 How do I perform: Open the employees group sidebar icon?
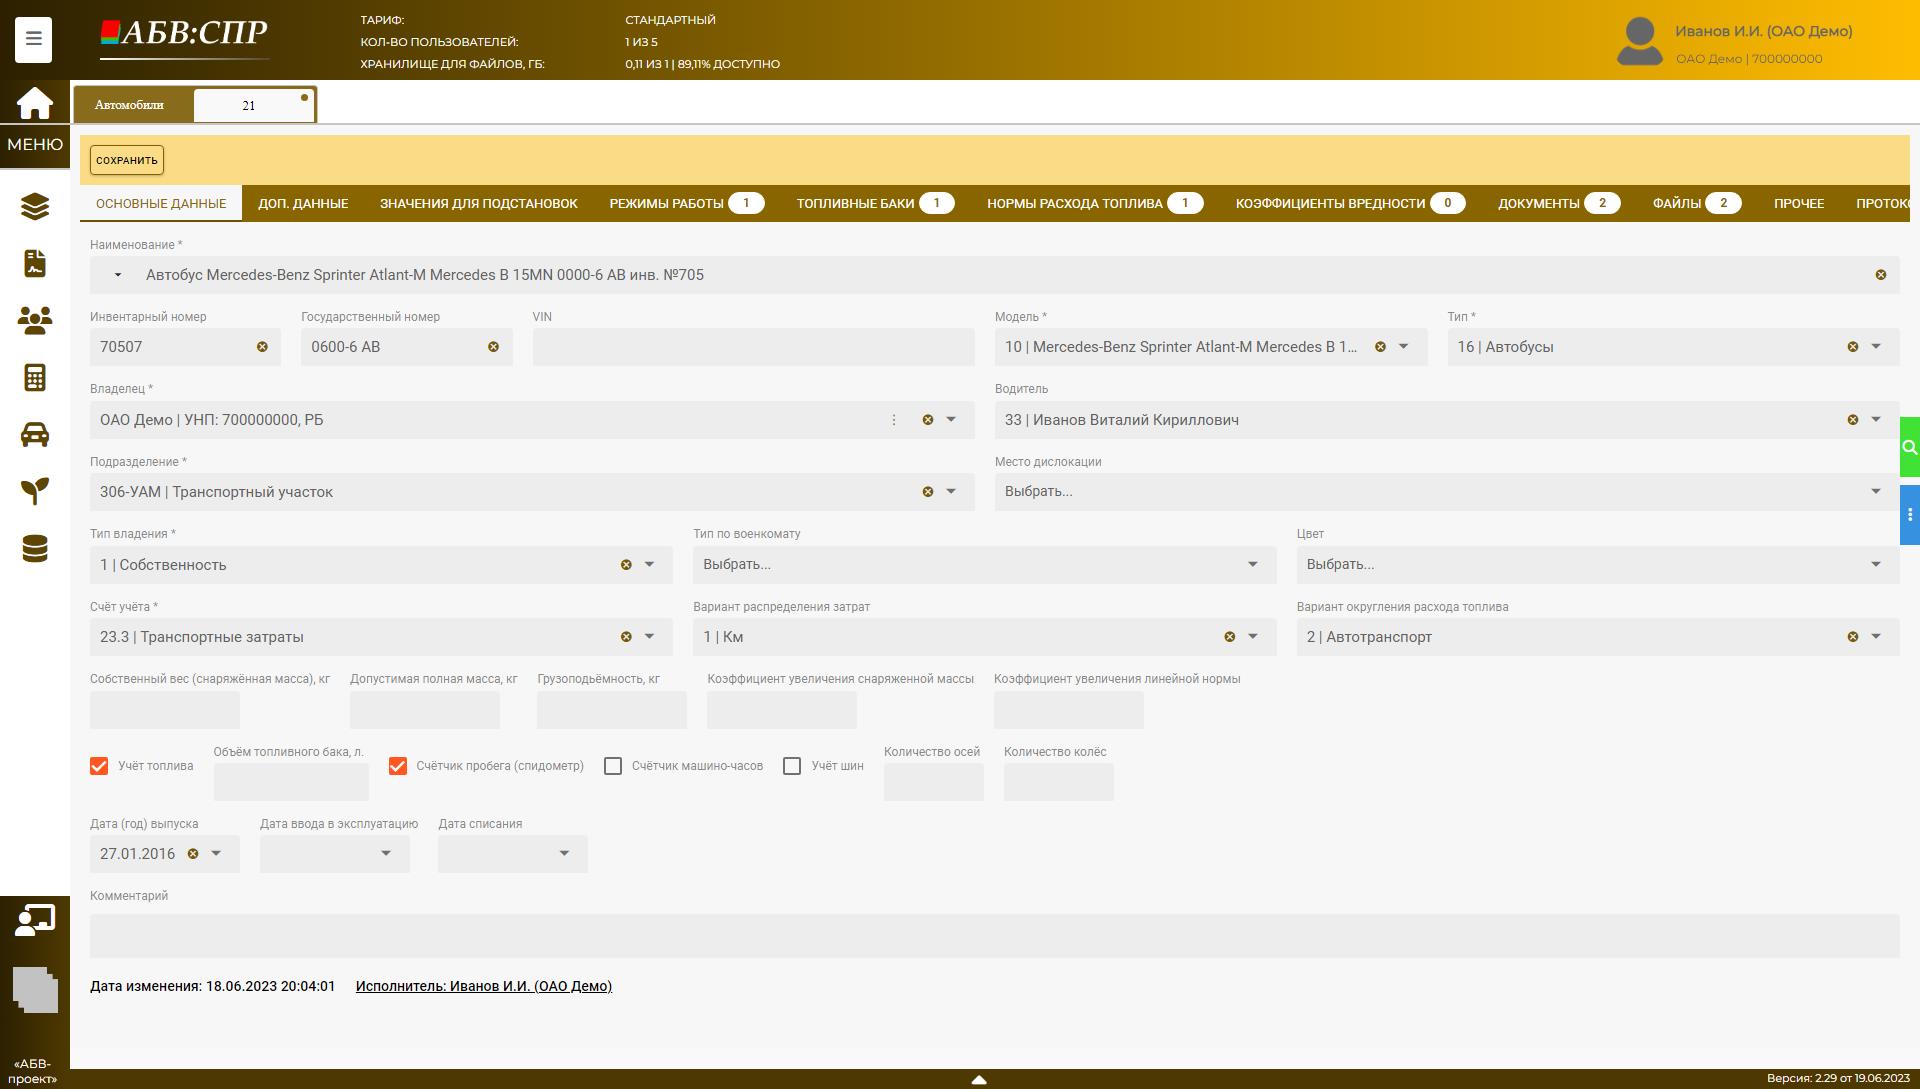pyautogui.click(x=34, y=320)
